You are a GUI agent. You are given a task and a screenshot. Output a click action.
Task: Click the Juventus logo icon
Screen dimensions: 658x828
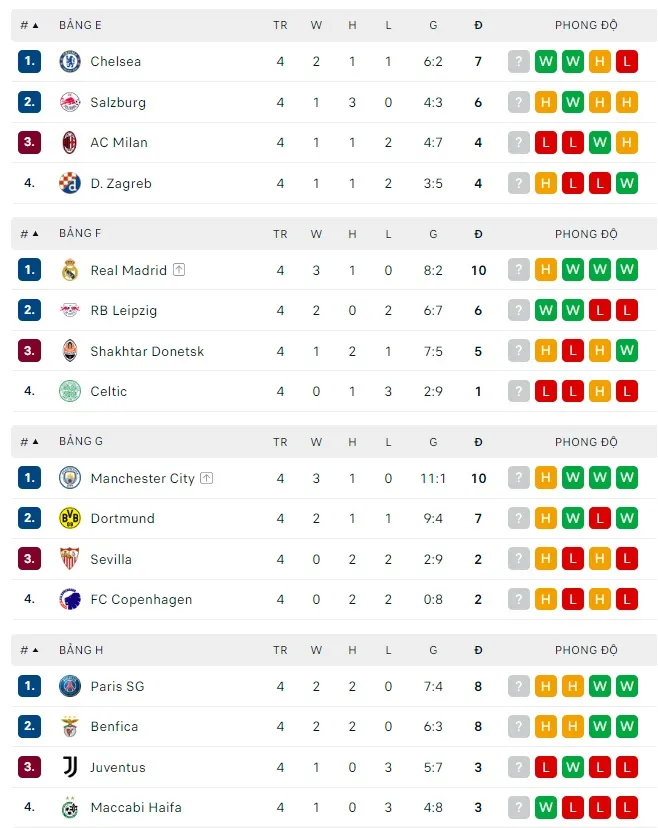[x=70, y=767]
